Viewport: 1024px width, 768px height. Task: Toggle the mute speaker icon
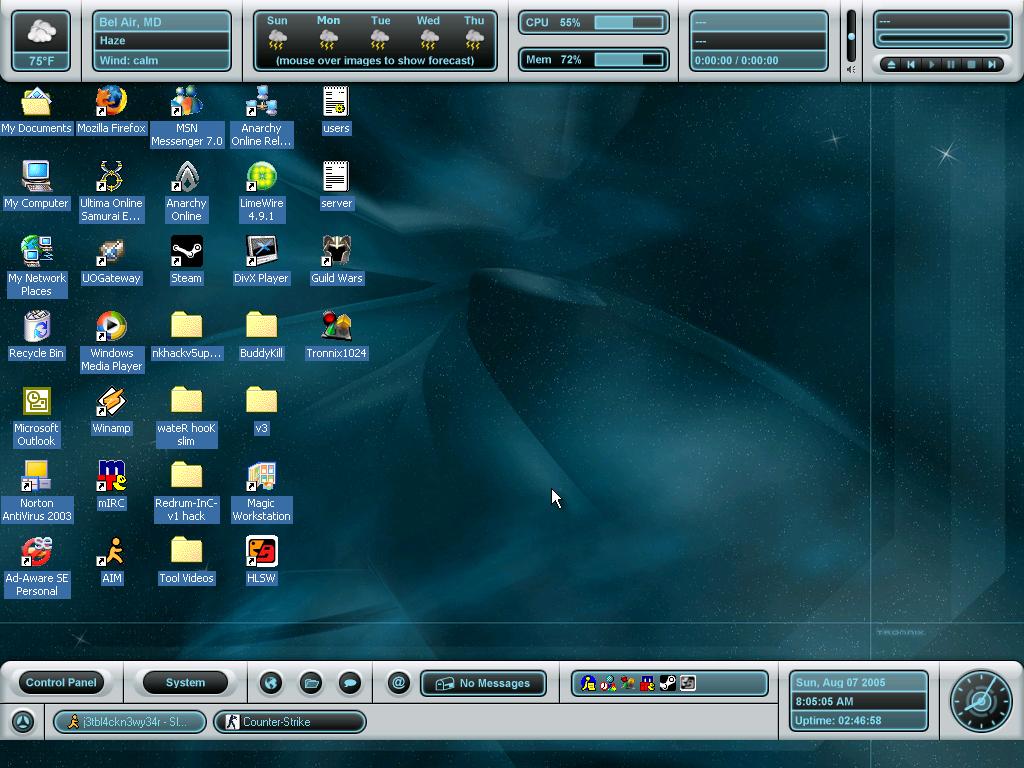click(851, 69)
